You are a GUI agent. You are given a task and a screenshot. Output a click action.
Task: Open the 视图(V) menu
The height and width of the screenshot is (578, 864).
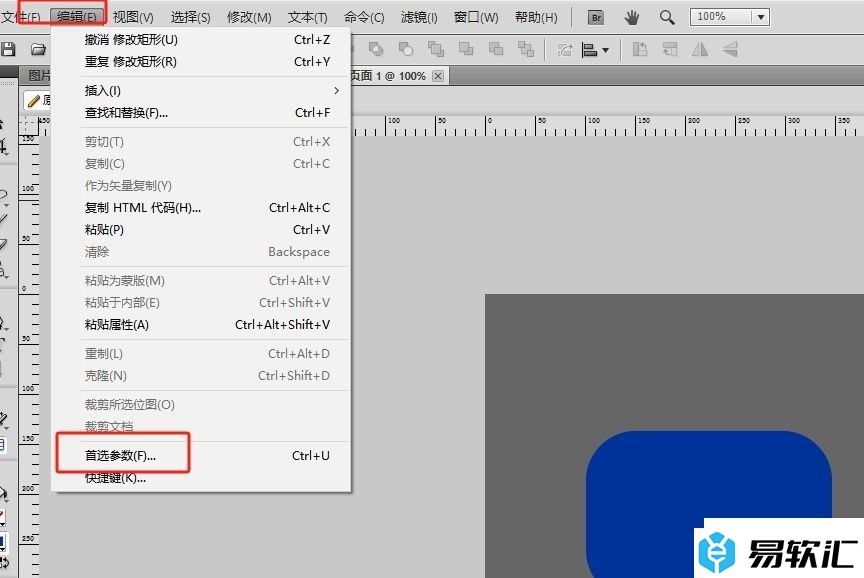pyautogui.click(x=133, y=18)
